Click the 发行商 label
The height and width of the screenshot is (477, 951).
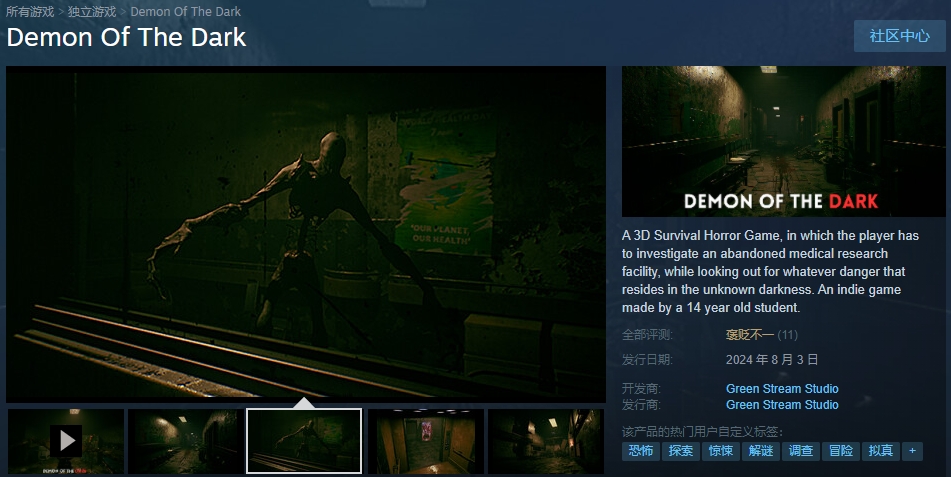(641, 405)
